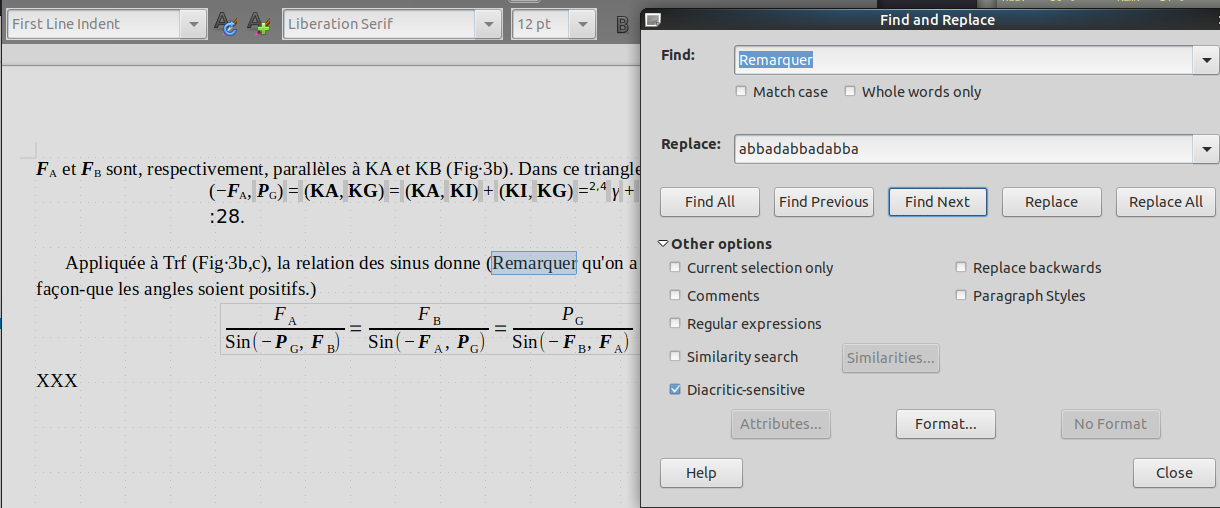Viewport: 1220px width, 508px height.
Task: Toggle the Bold formatting icon
Action: click(x=623, y=24)
